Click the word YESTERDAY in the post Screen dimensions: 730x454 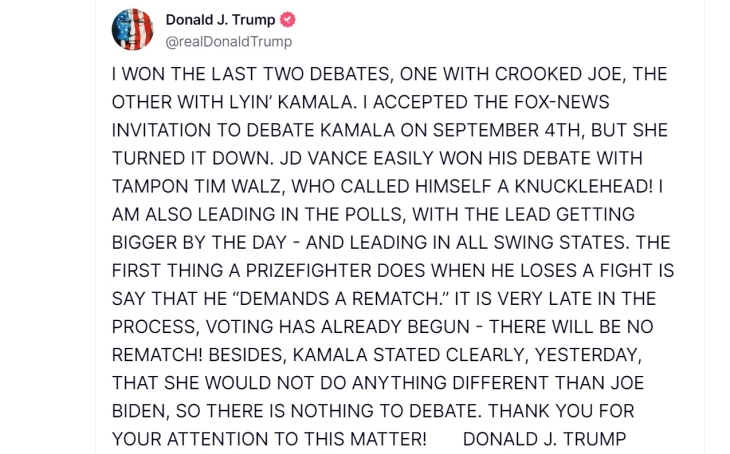[588, 355]
